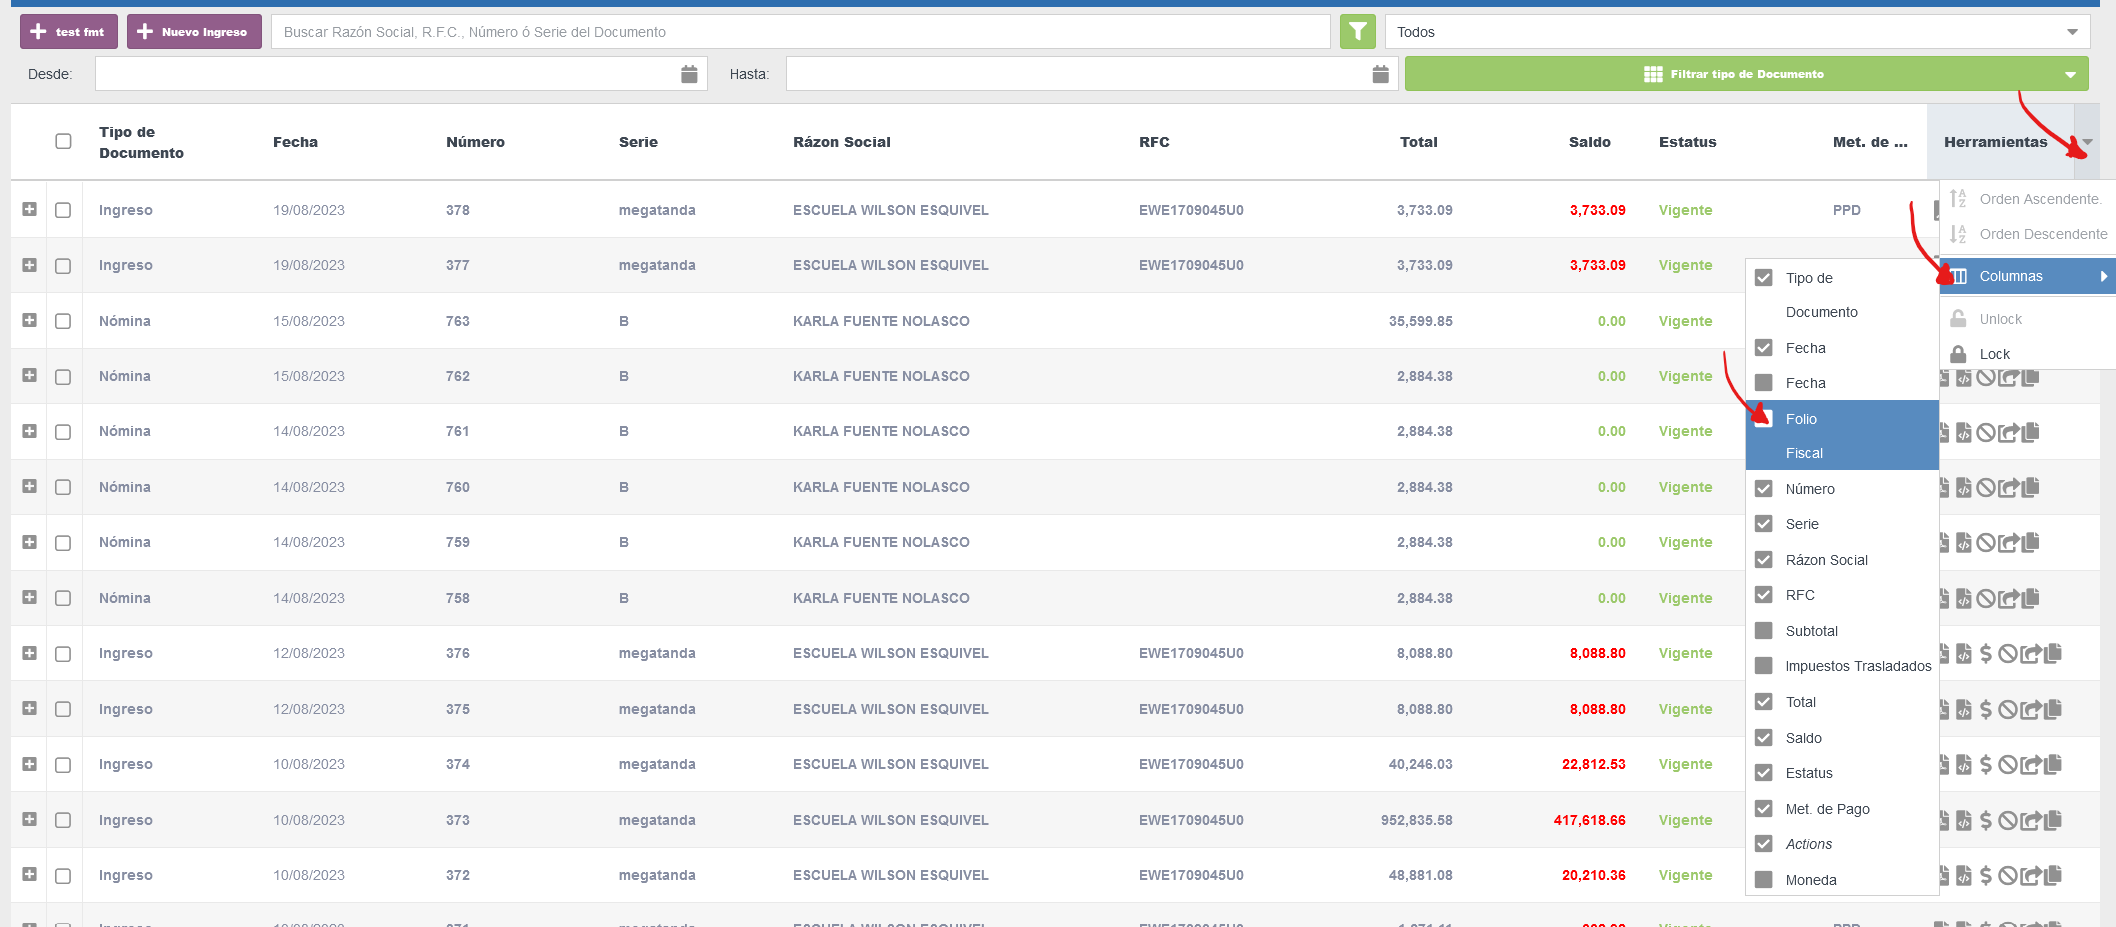Image resolution: width=2116 pixels, height=927 pixels.
Task: Open the Hasta date calendar icon
Action: 1380,74
